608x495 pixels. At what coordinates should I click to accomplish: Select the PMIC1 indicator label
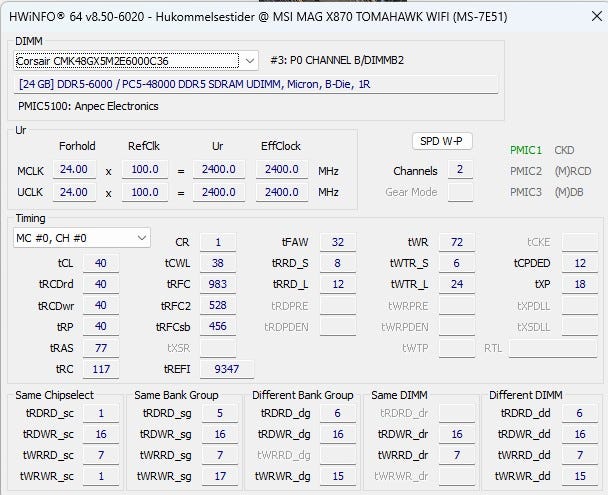525,150
